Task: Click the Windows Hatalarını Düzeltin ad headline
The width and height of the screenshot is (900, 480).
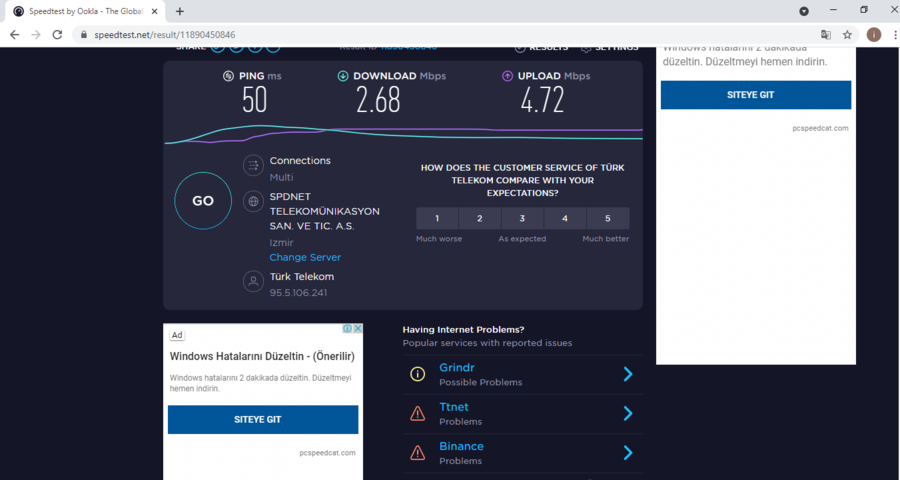Action: point(262,357)
